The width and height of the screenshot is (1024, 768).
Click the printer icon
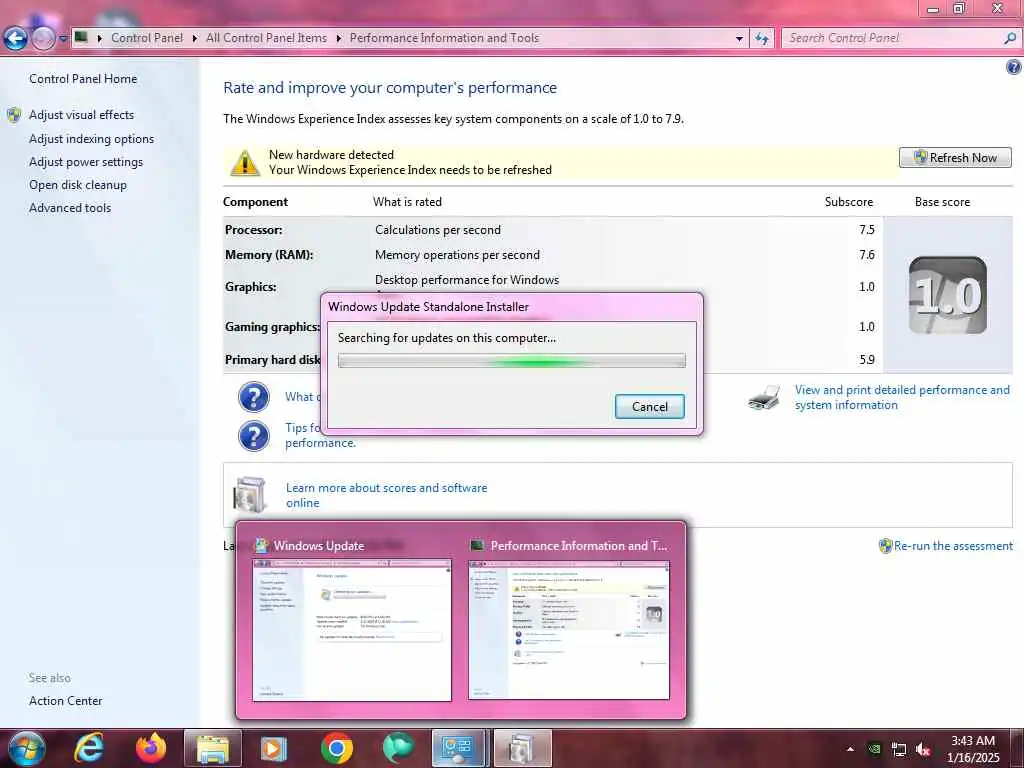click(764, 397)
